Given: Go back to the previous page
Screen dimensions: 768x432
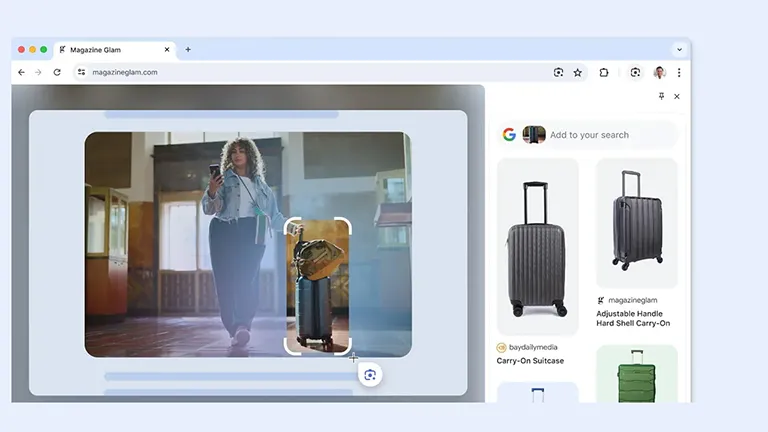Looking at the screenshot, I should [x=21, y=72].
